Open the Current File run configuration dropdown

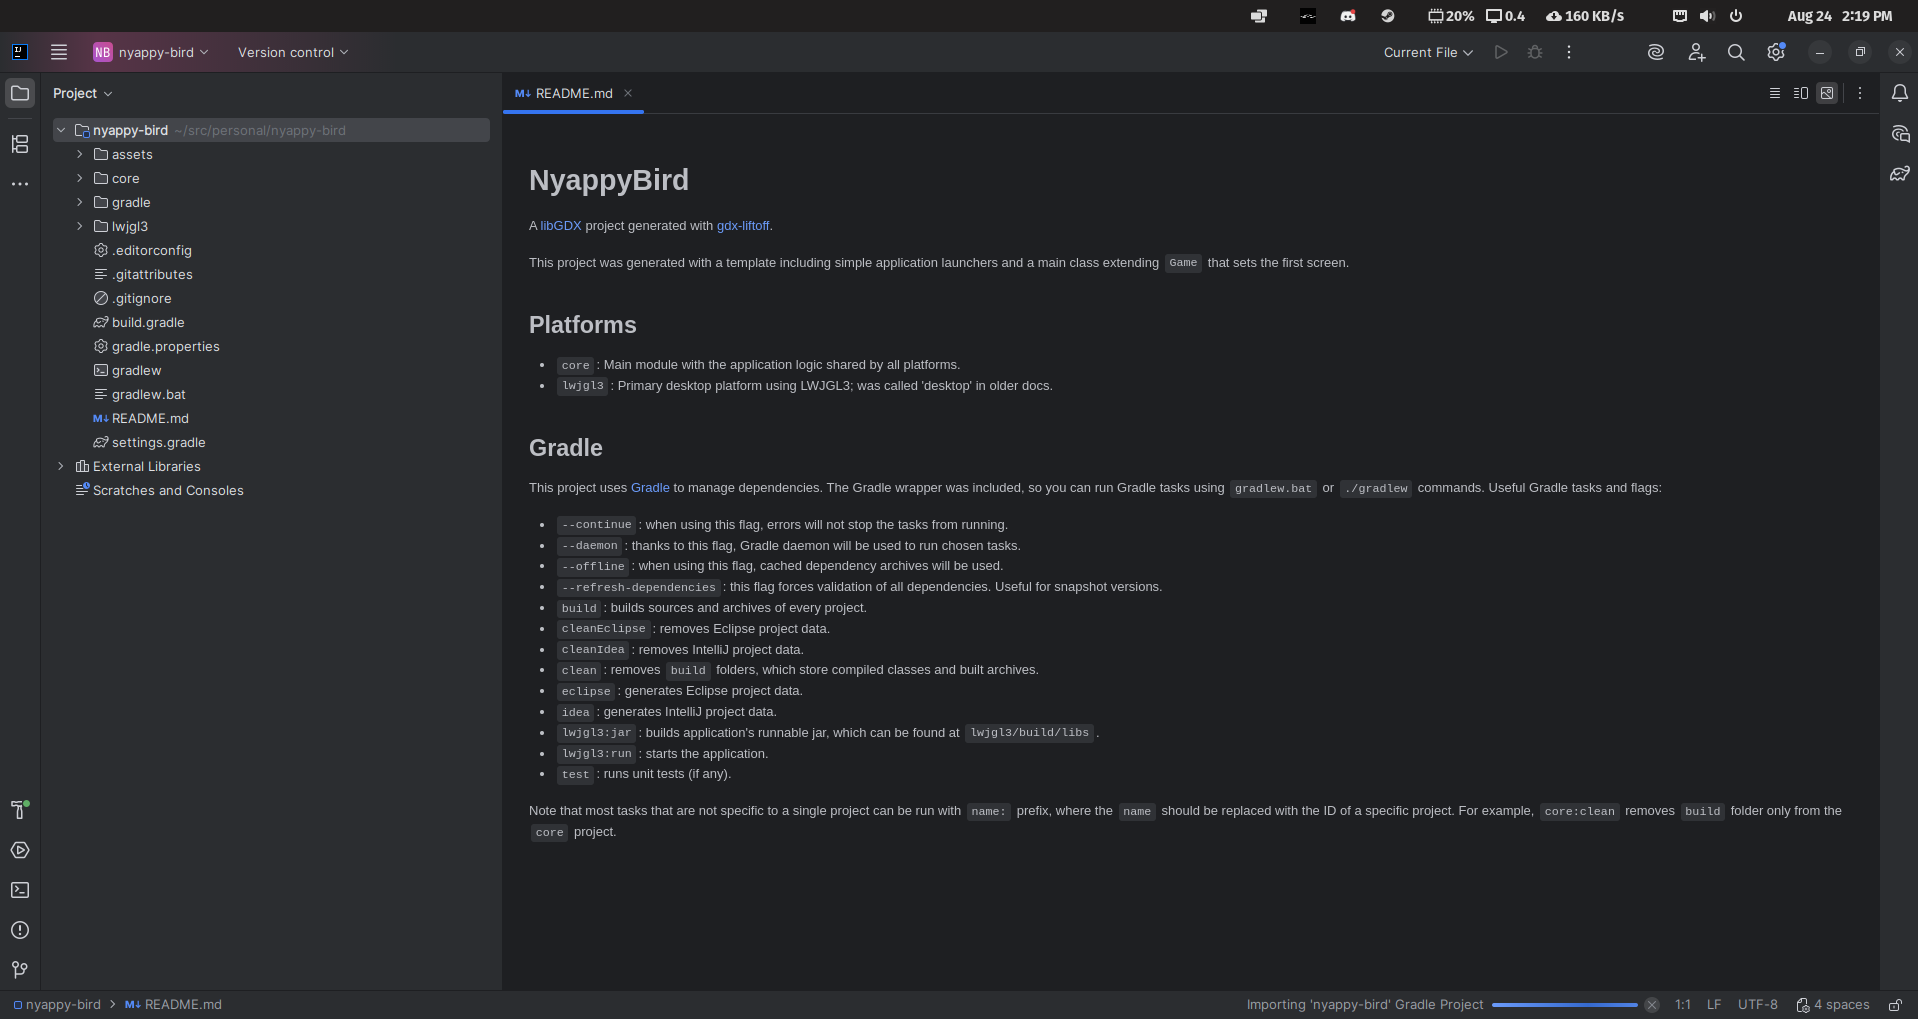click(x=1428, y=52)
